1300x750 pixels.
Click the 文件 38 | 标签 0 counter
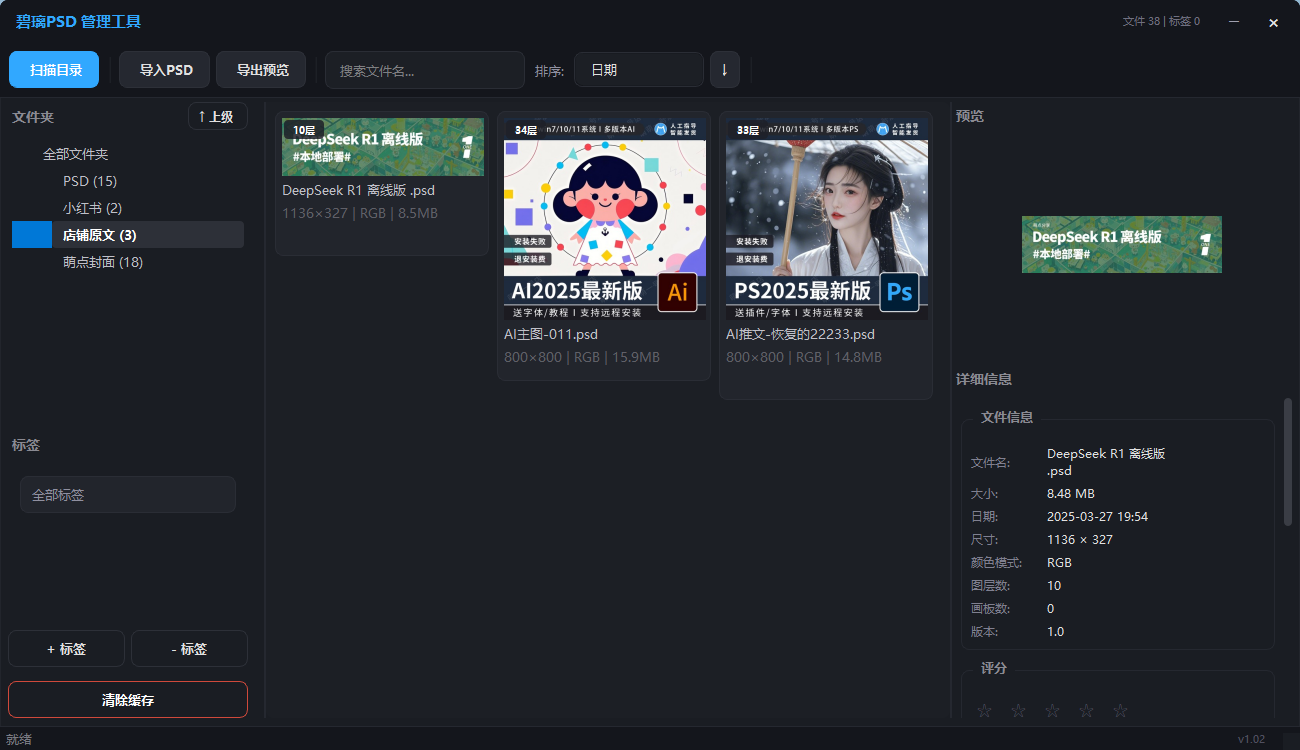coord(1161,21)
